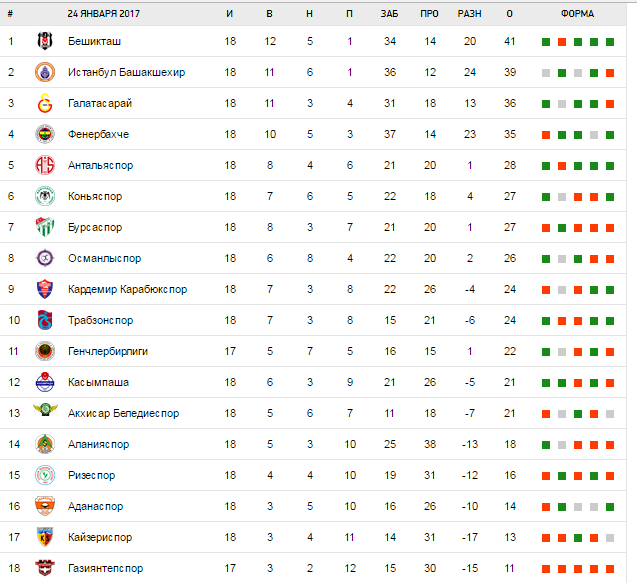This screenshot has width=637, height=583.
Task: Click Beşiktaş's first form result square
Action: pyautogui.click(x=545, y=42)
